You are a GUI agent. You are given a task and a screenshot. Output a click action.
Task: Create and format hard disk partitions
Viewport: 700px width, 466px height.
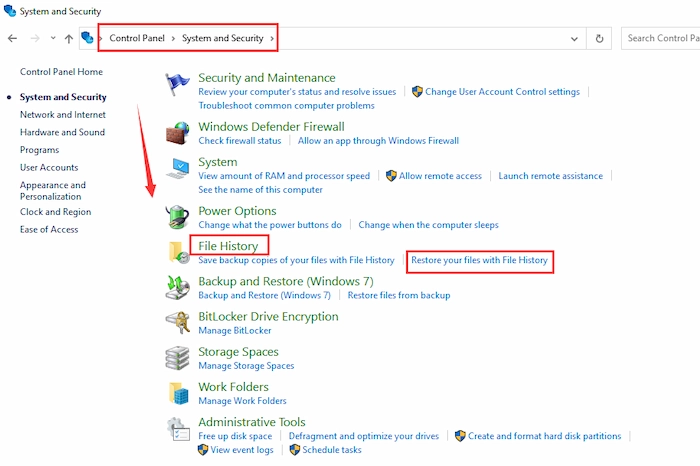[545, 436]
